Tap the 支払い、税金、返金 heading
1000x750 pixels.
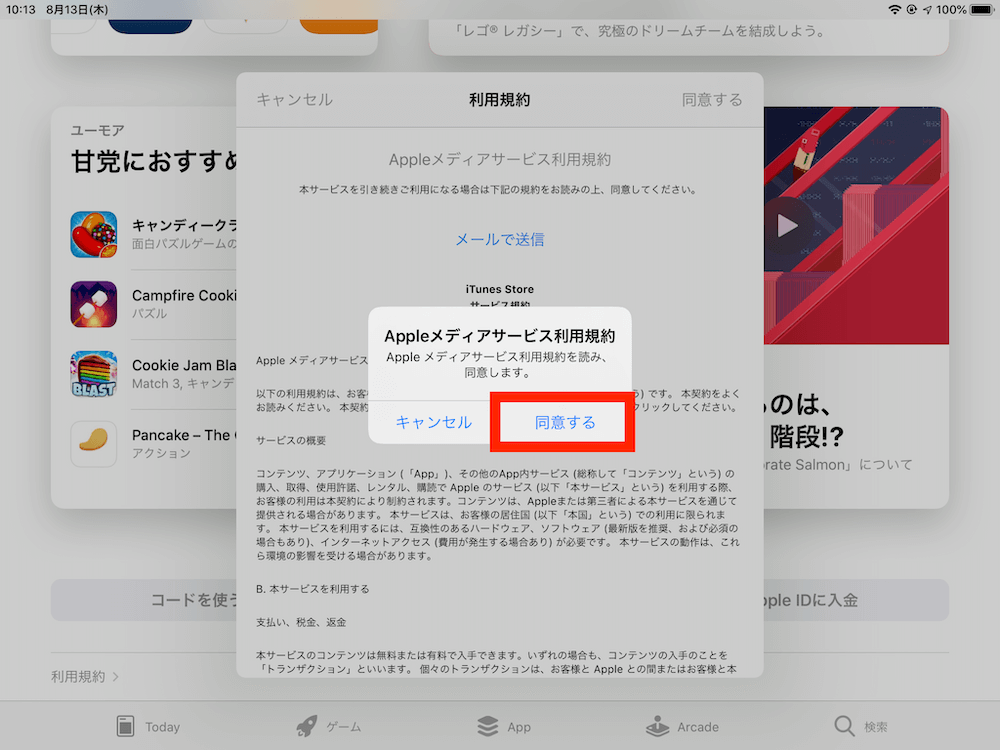pos(301,622)
